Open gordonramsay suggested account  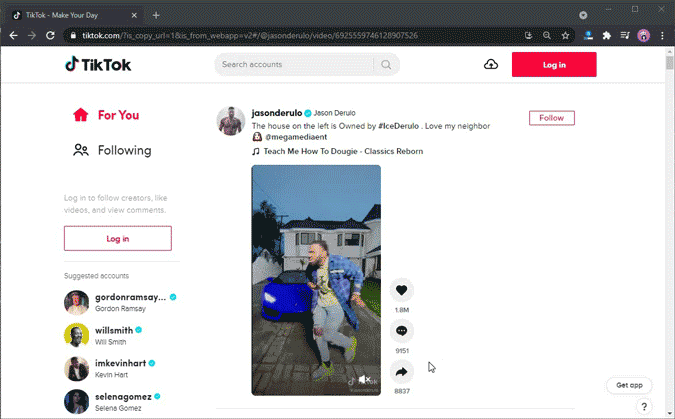[x=130, y=297]
